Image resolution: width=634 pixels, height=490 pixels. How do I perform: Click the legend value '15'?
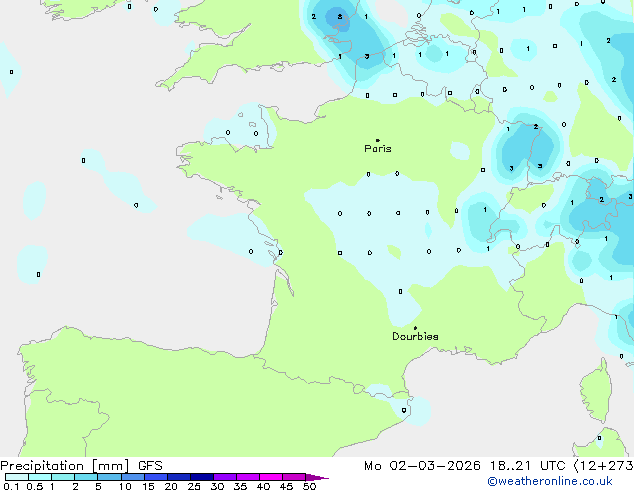[x=148, y=486]
